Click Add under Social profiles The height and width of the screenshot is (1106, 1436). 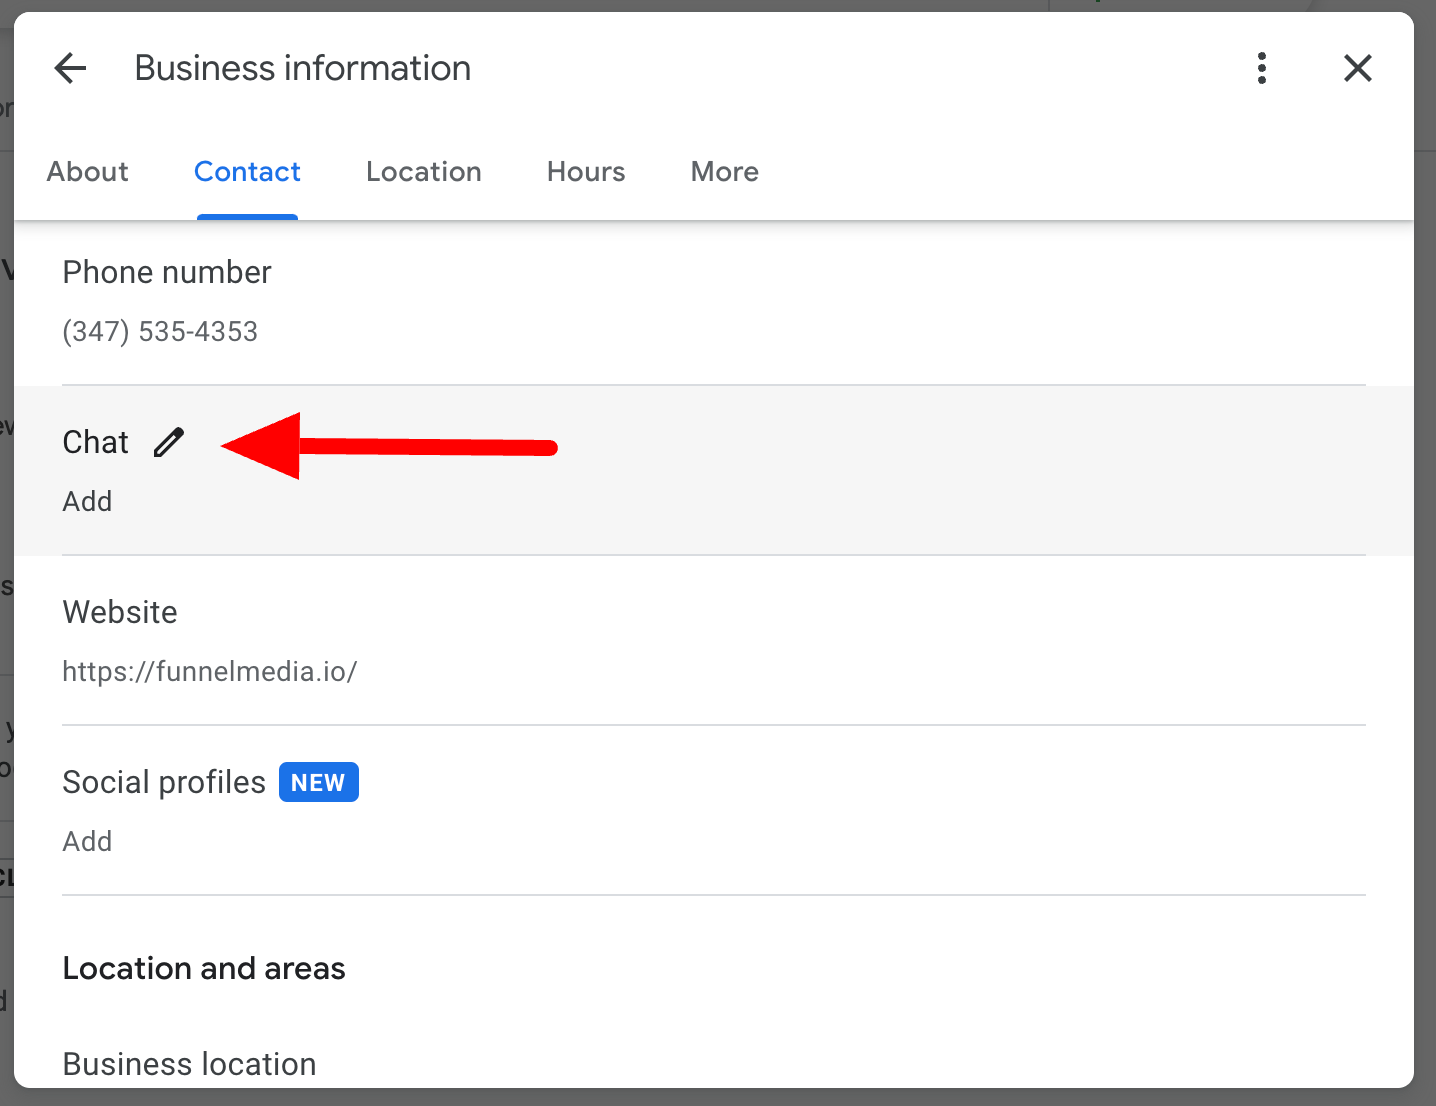click(87, 841)
